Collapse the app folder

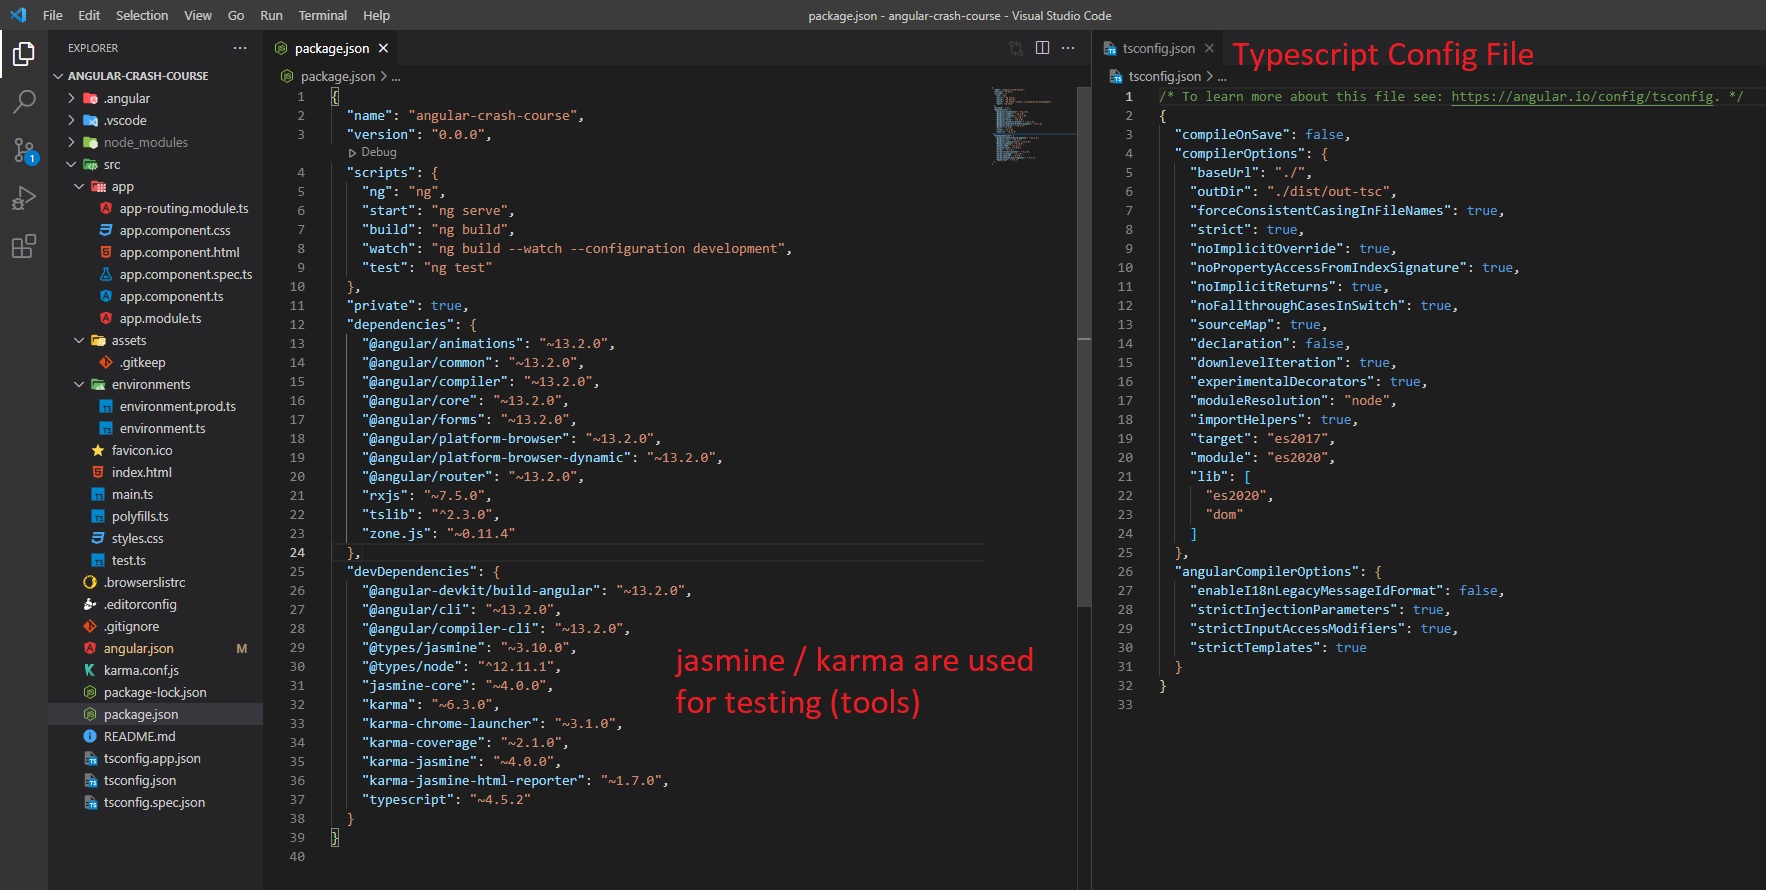click(155, 186)
